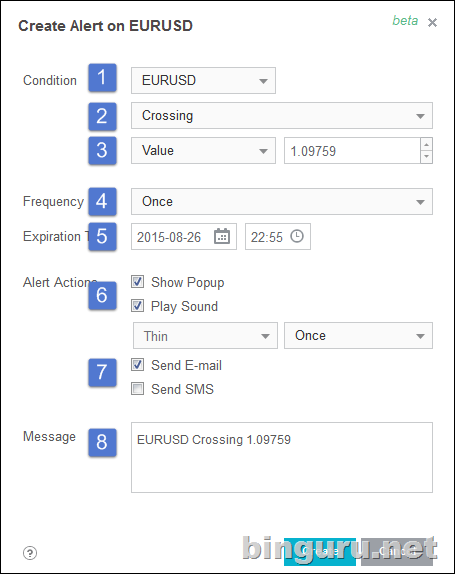Screen dimensions: 455x574
Task: Toggle the Play Sound checkbox
Action: click(x=138, y=306)
